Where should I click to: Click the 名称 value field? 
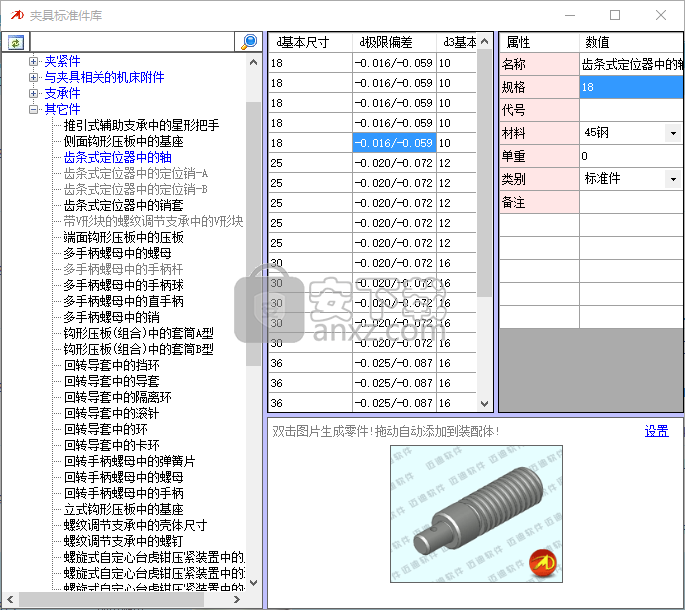pos(631,64)
